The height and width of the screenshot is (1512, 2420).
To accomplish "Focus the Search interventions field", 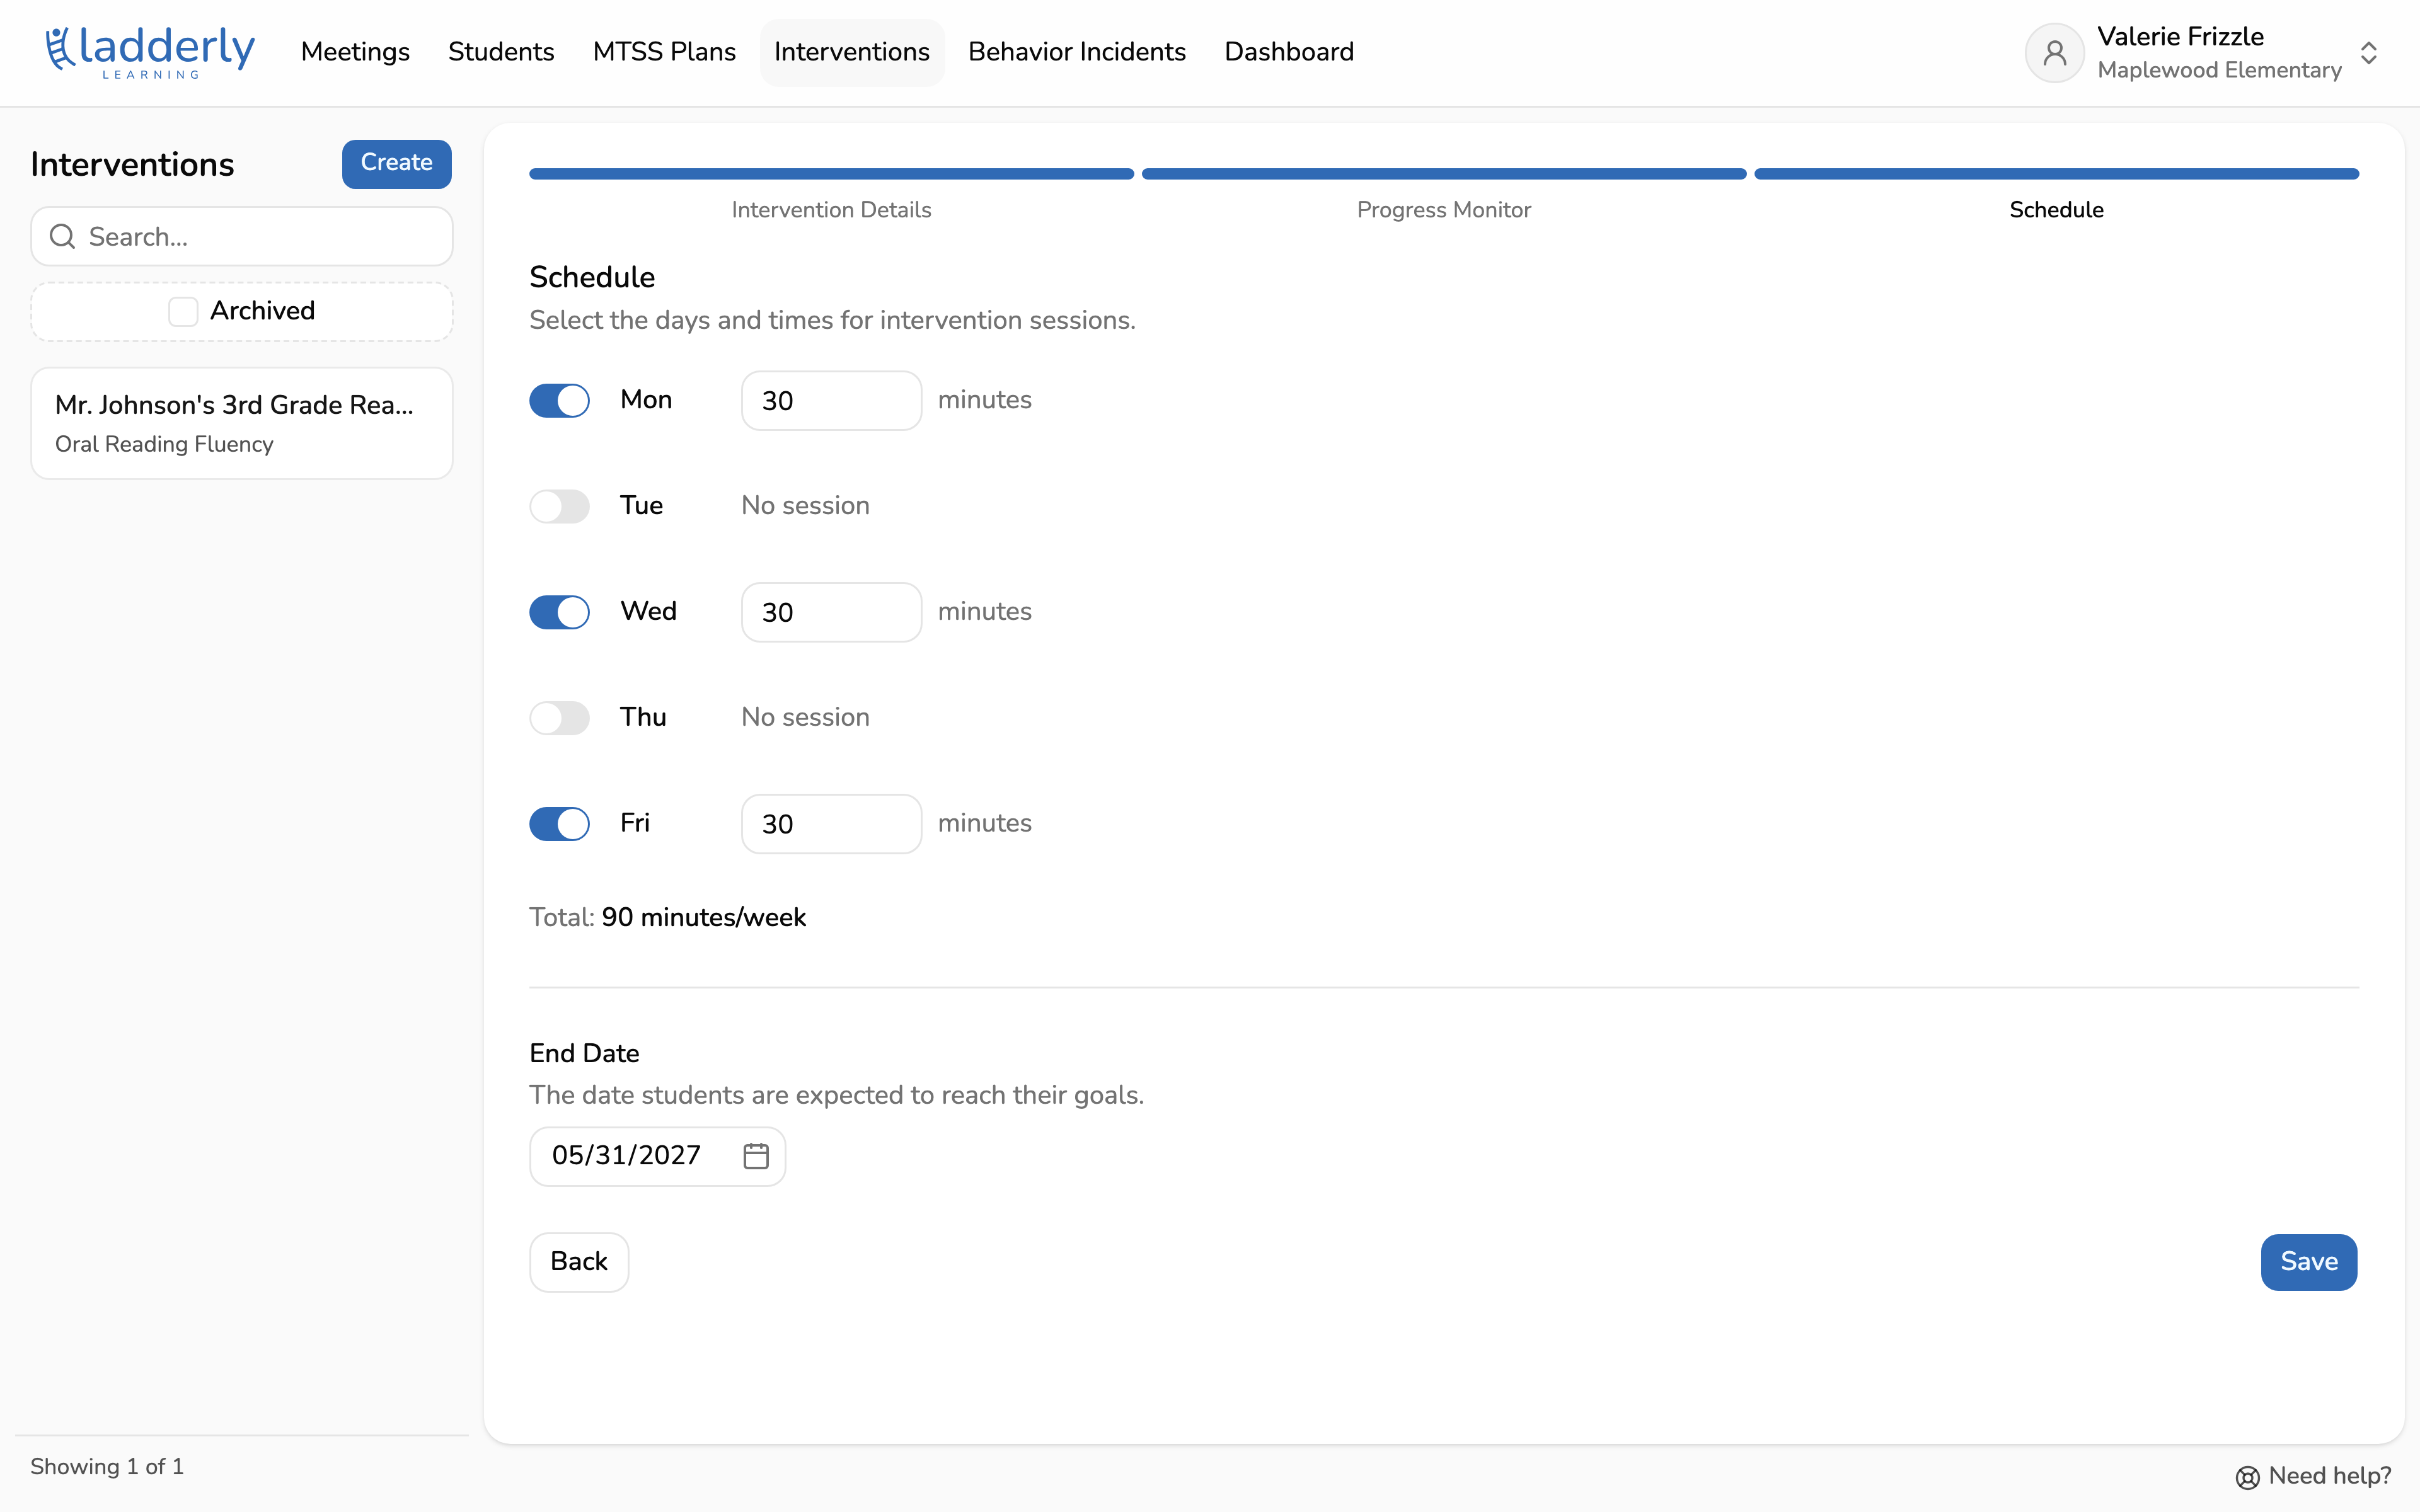I will pos(242,237).
